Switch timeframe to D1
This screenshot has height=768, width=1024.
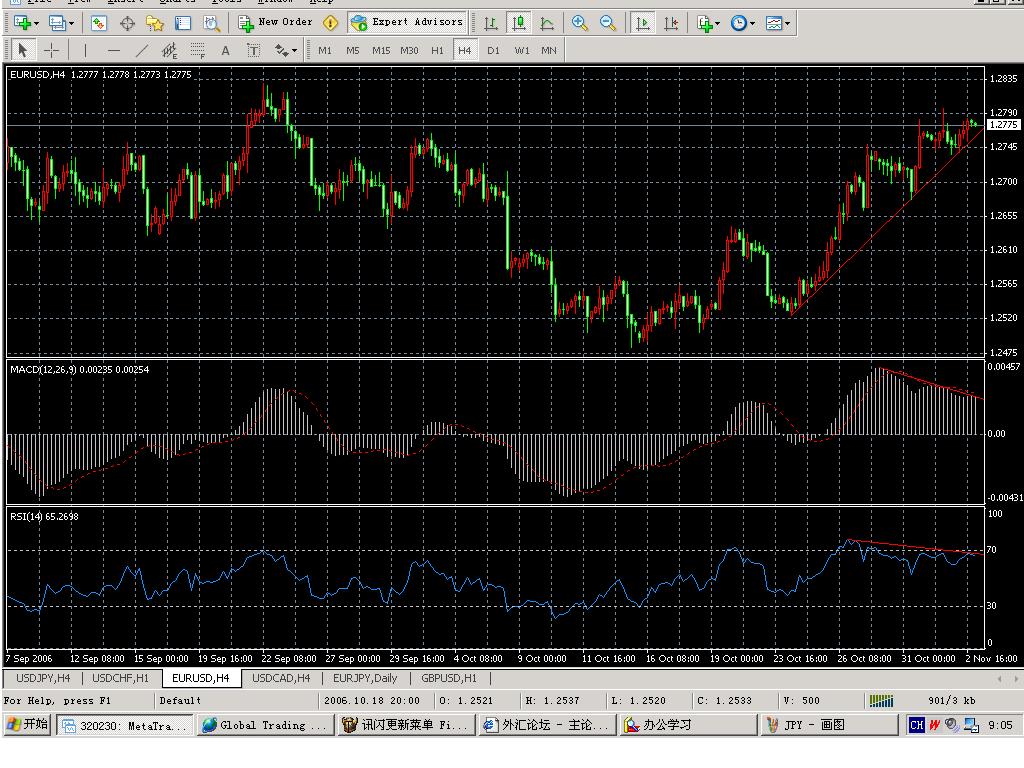[493, 50]
